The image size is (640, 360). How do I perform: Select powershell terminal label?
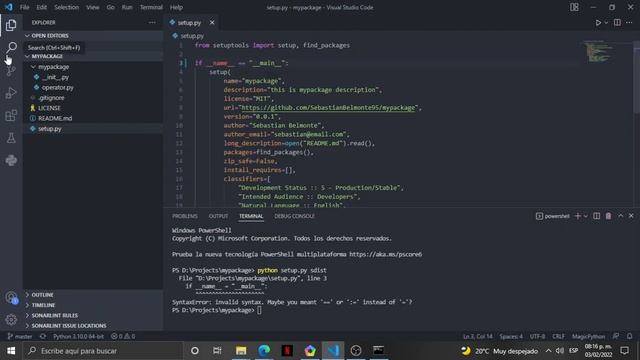553,216
